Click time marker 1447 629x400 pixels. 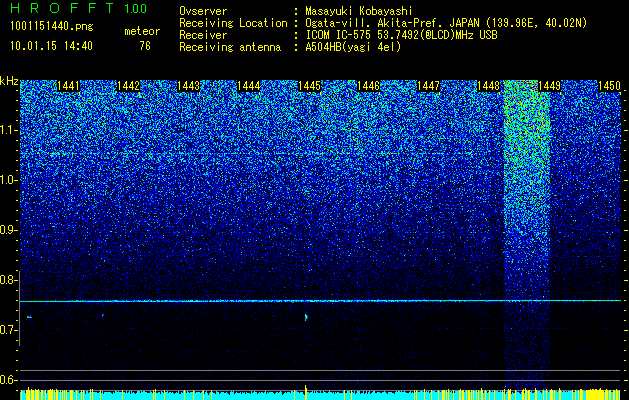click(429, 86)
